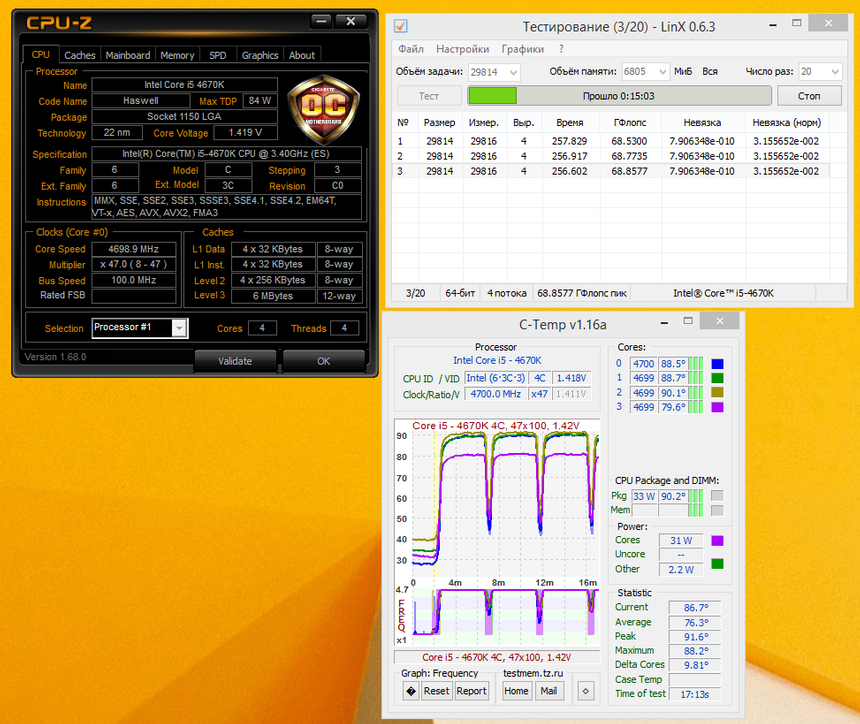Switch to the Memory tab in CPU-Z
The height and width of the screenshot is (724, 860).
tap(177, 55)
